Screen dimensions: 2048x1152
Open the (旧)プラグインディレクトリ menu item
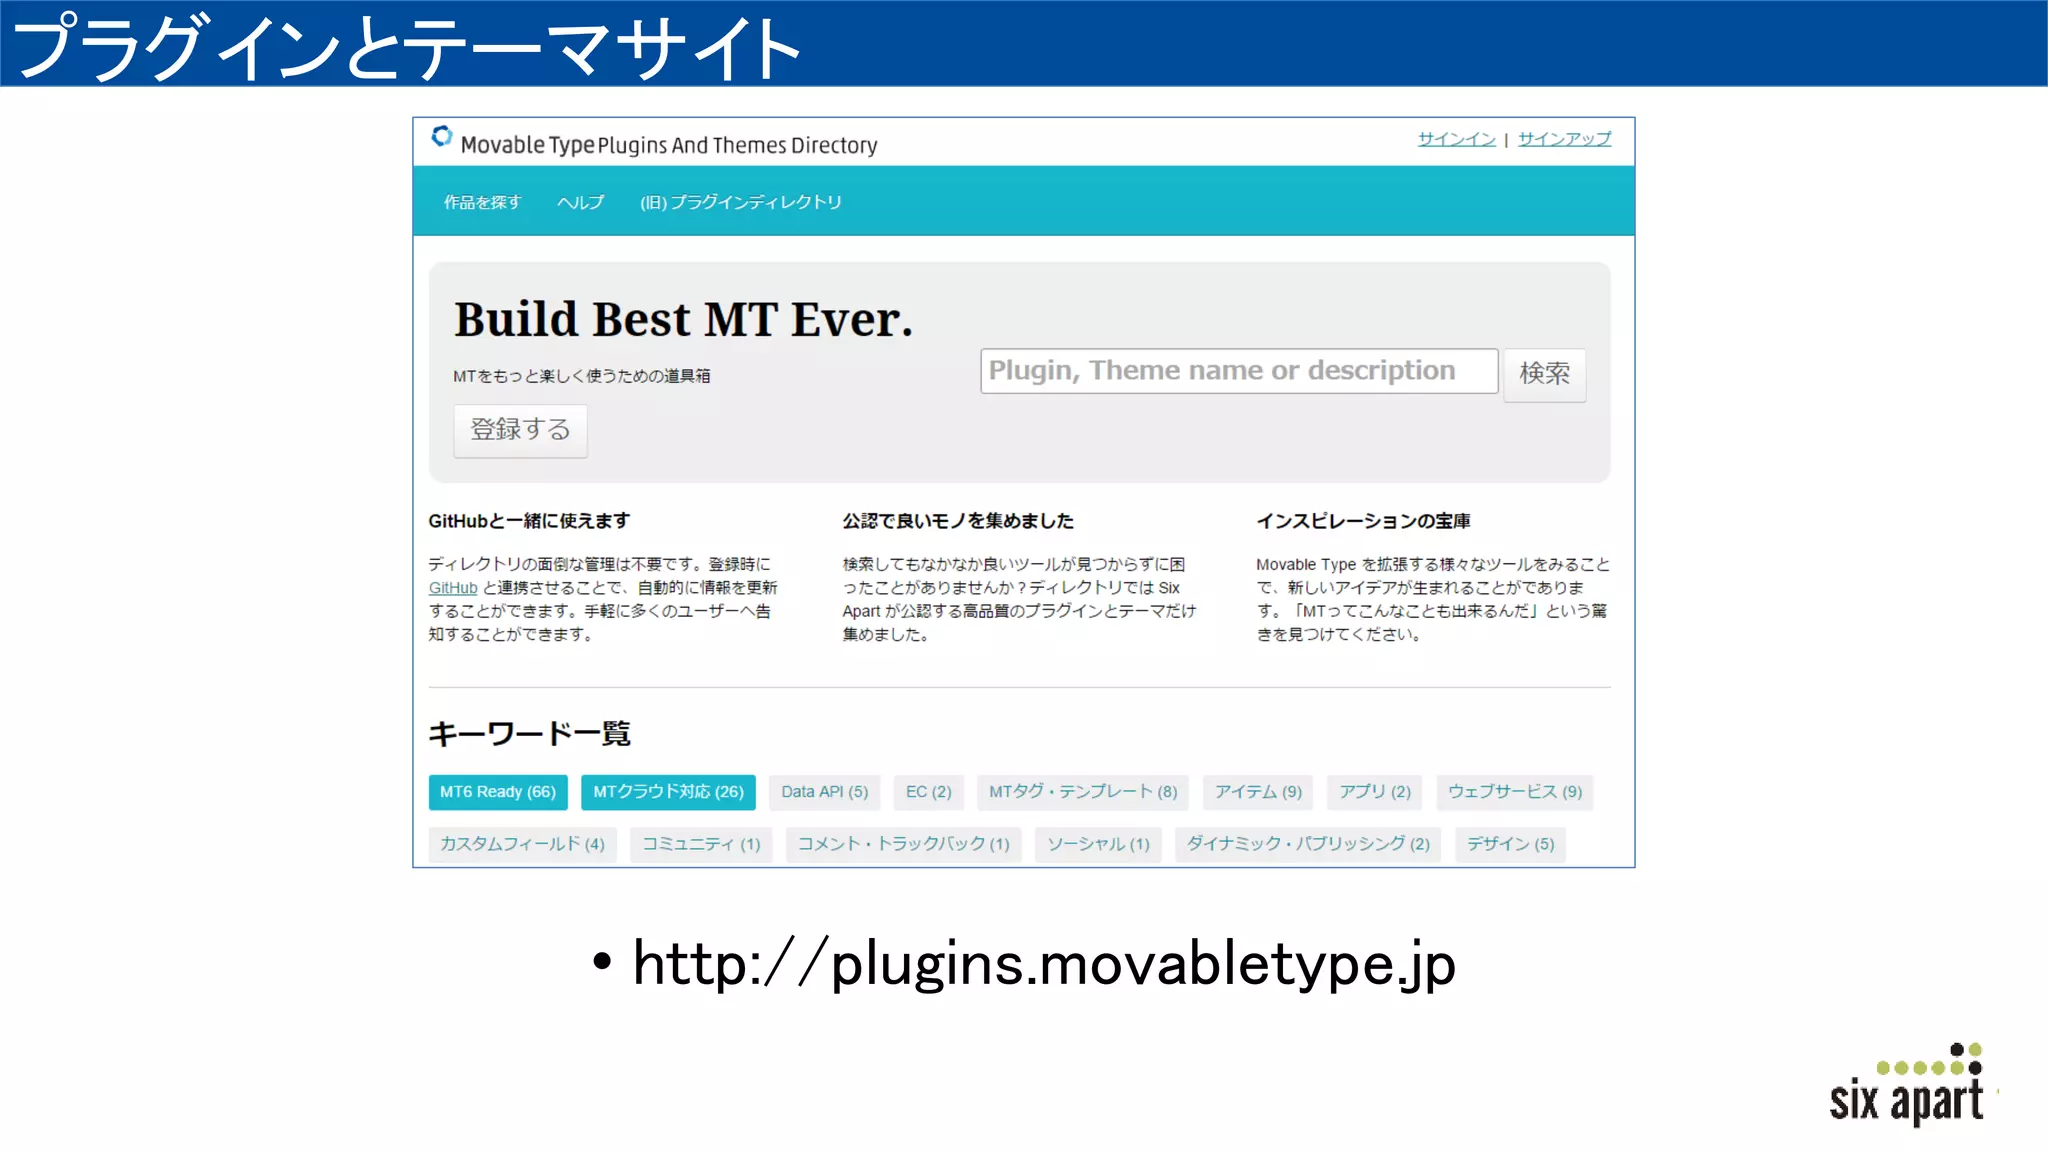pyautogui.click(x=741, y=202)
